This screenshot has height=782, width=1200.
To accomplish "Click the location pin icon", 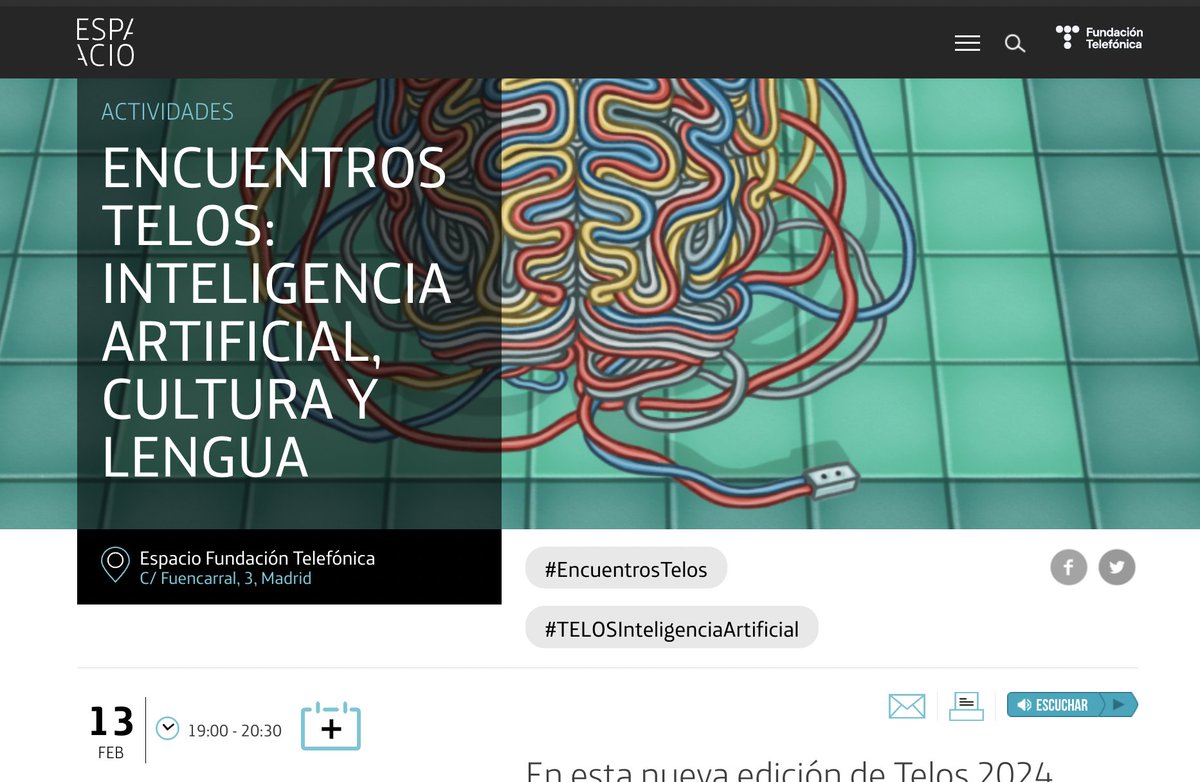I will click(116, 566).
